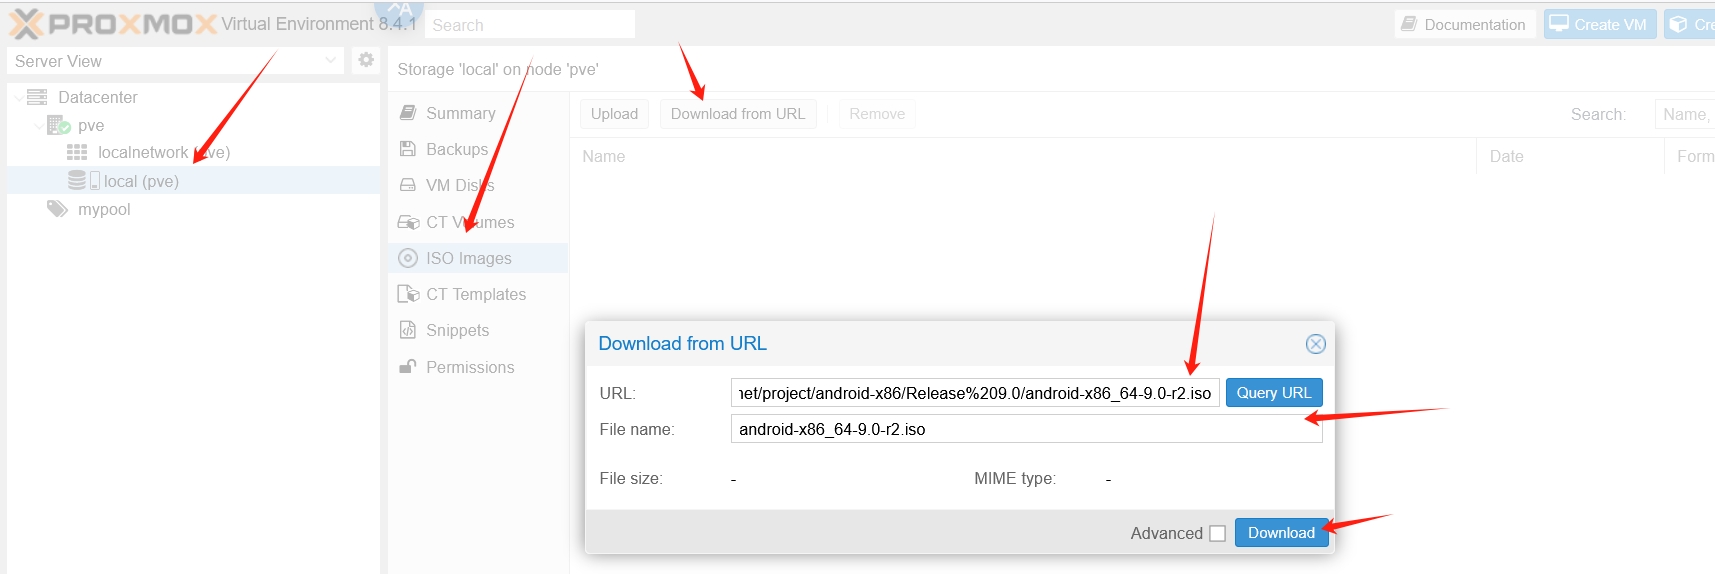Click the Create VM monitor icon
Viewport: 1715px width, 574px height.
[x=1559, y=24]
